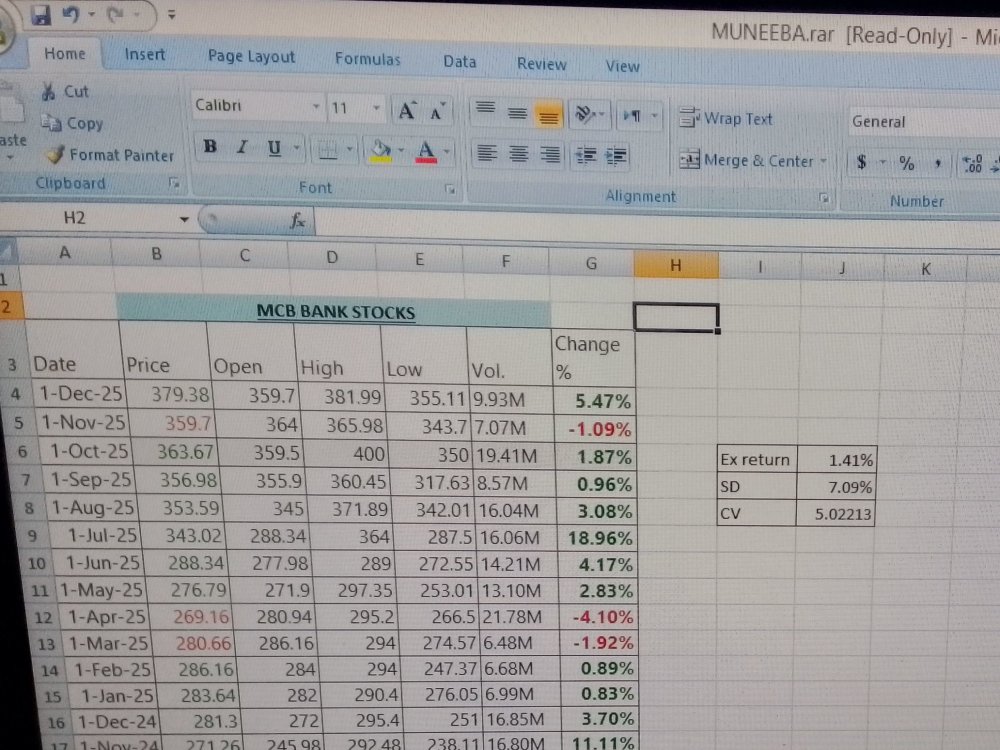Image resolution: width=1000 pixels, height=750 pixels.
Task: Select the SD value 7.09% cell
Action: (x=836, y=487)
